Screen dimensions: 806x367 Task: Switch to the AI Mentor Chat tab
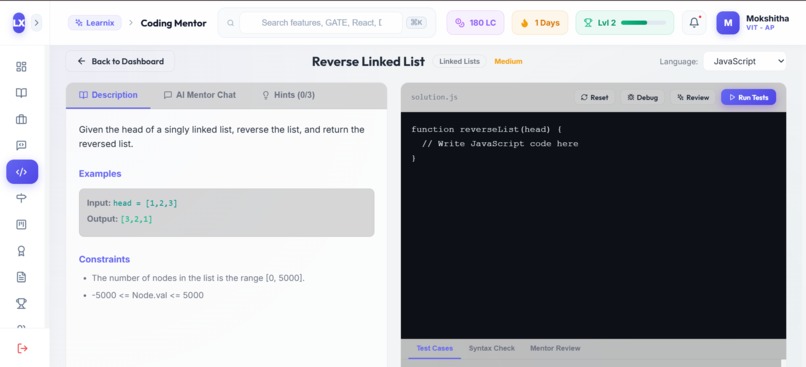pos(199,95)
